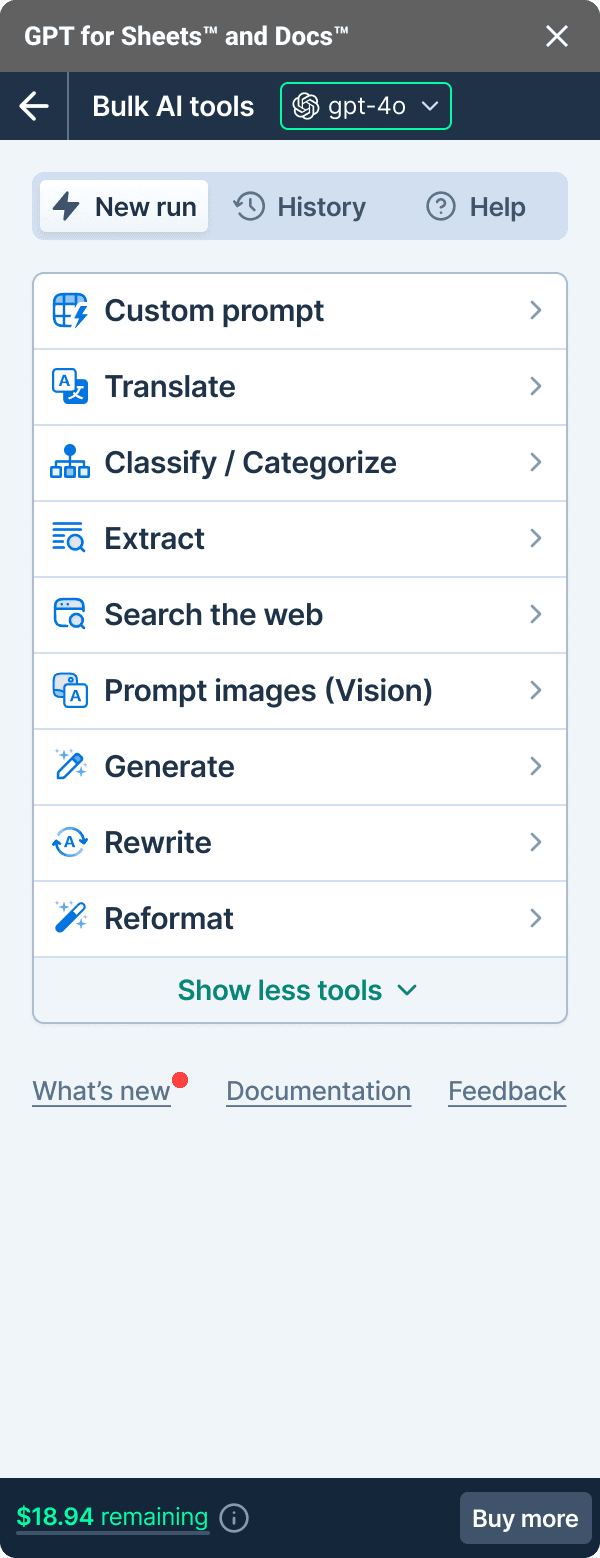Click the Extract magnifier list icon
Viewport: 600px width, 1558px height.
coord(70,539)
